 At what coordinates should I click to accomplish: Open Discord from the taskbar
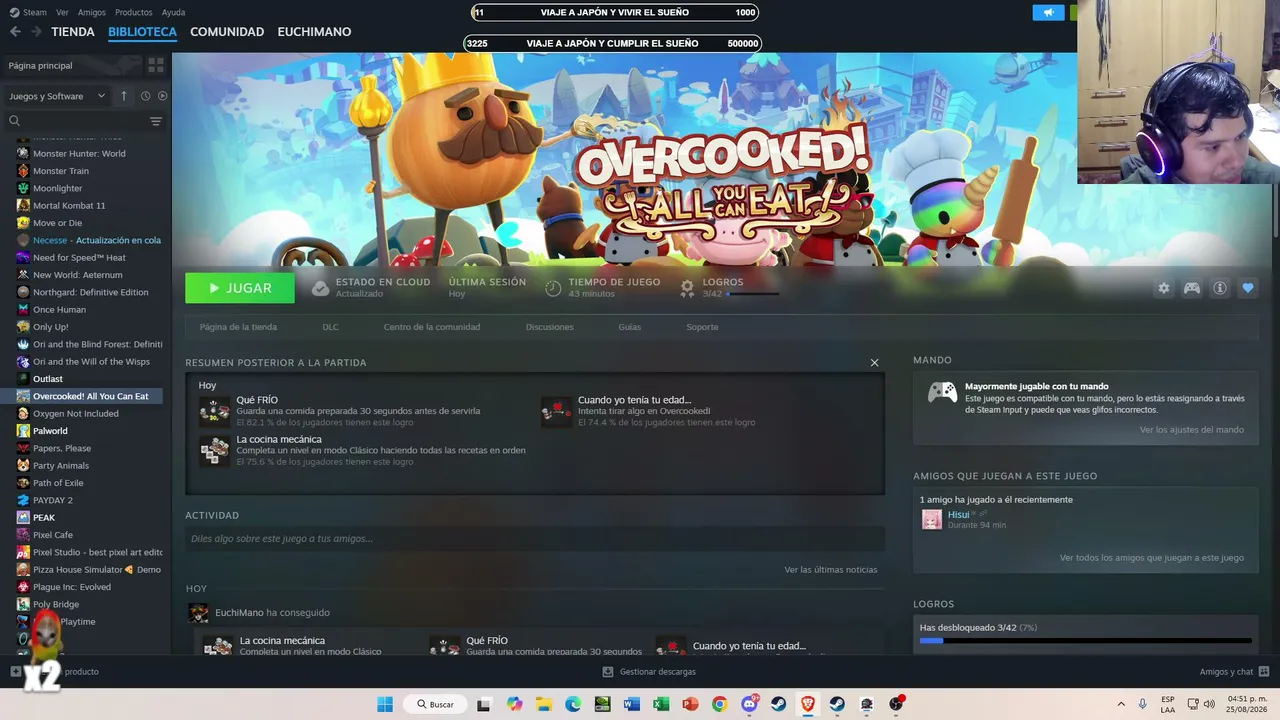(x=749, y=704)
